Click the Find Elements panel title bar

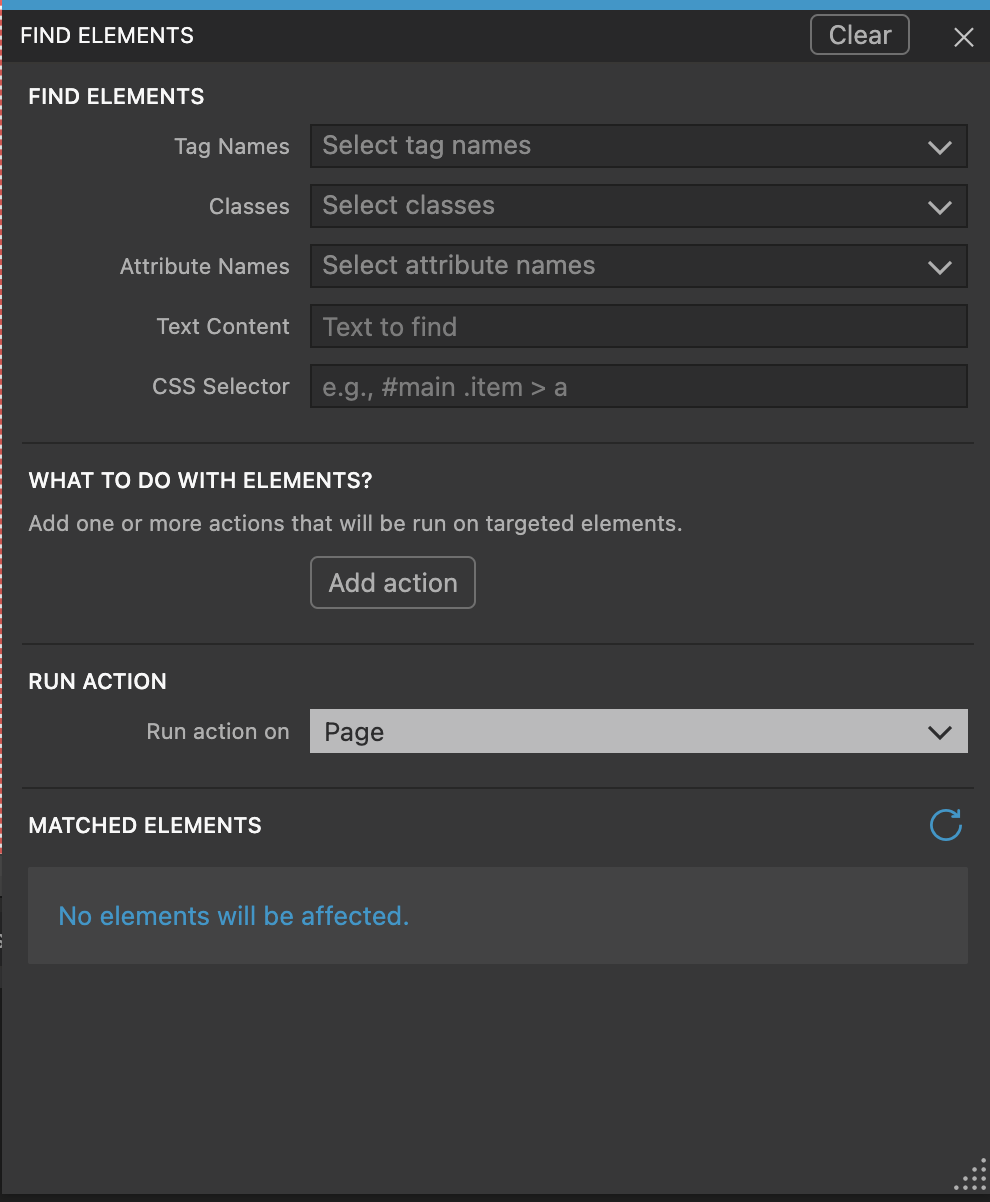pyautogui.click(x=400, y=36)
